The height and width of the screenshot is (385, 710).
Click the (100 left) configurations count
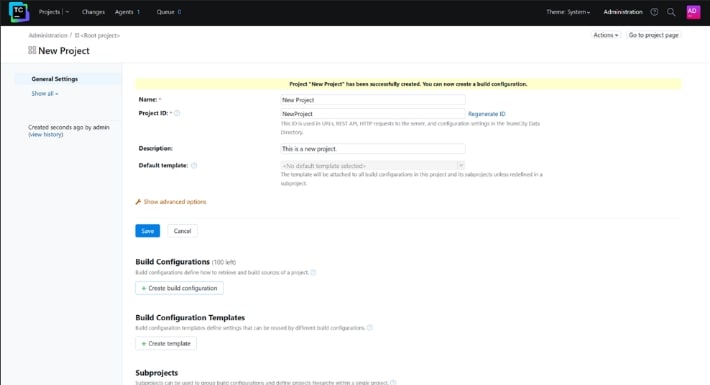pyautogui.click(x=224, y=262)
